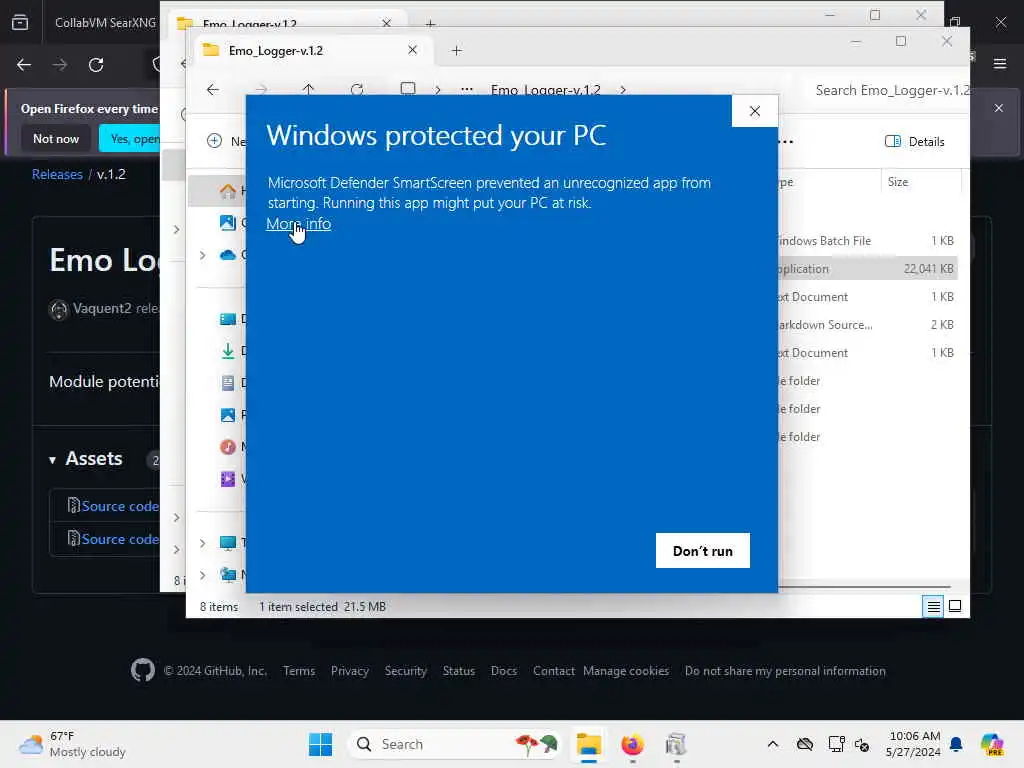Open breadcrumb ellipsis in address bar
Screen dimensions: 1024x768
click(466, 90)
